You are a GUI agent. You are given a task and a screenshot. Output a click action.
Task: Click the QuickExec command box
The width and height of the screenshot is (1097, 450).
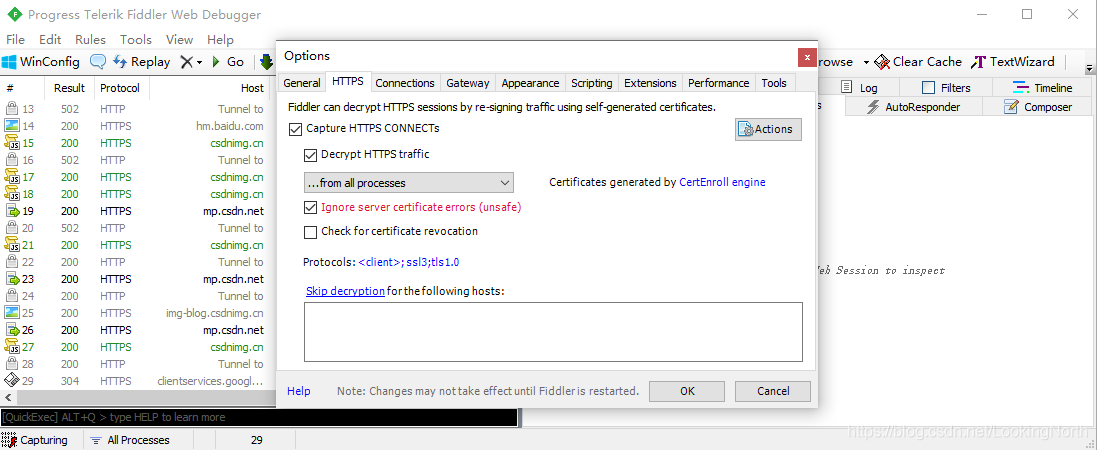coord(259,417)
